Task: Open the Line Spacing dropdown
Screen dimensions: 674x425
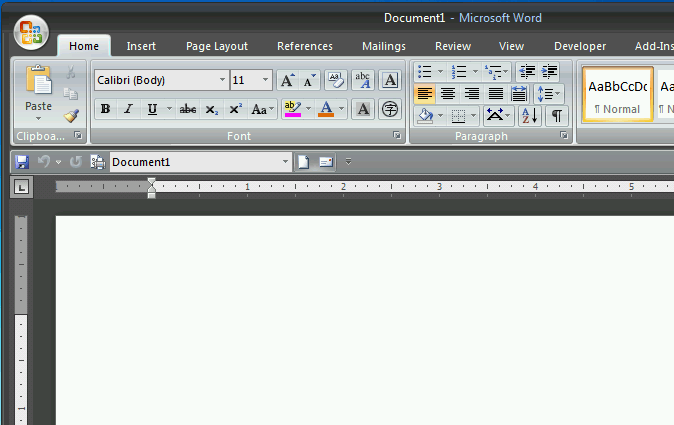Action: point(548,94)
